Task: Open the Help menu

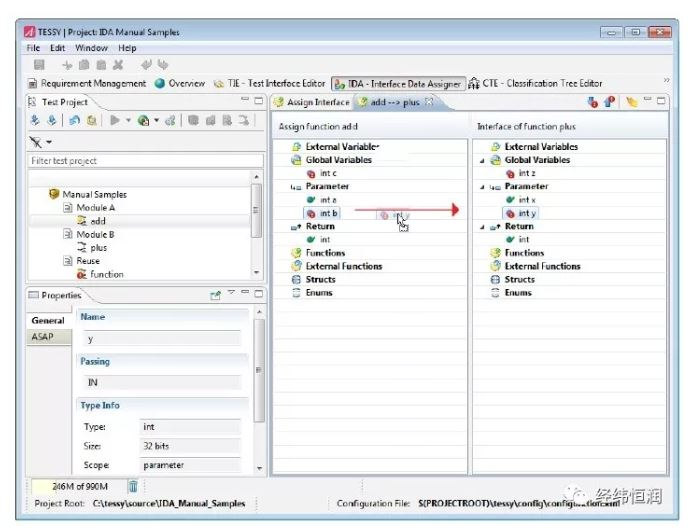Action: [127, 48]
